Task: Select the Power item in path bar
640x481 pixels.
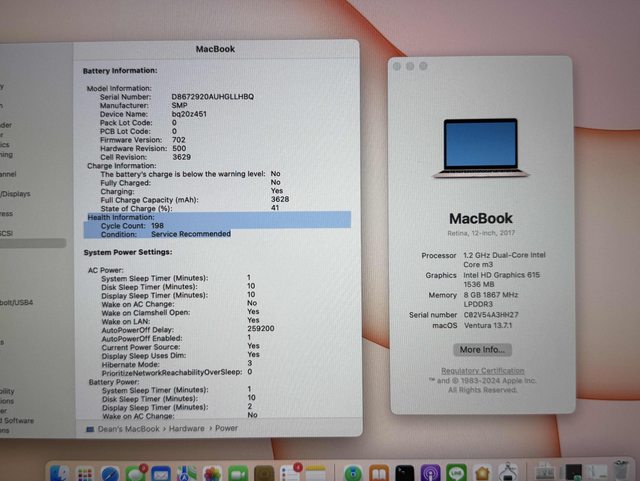Action: tap(226, 428)
